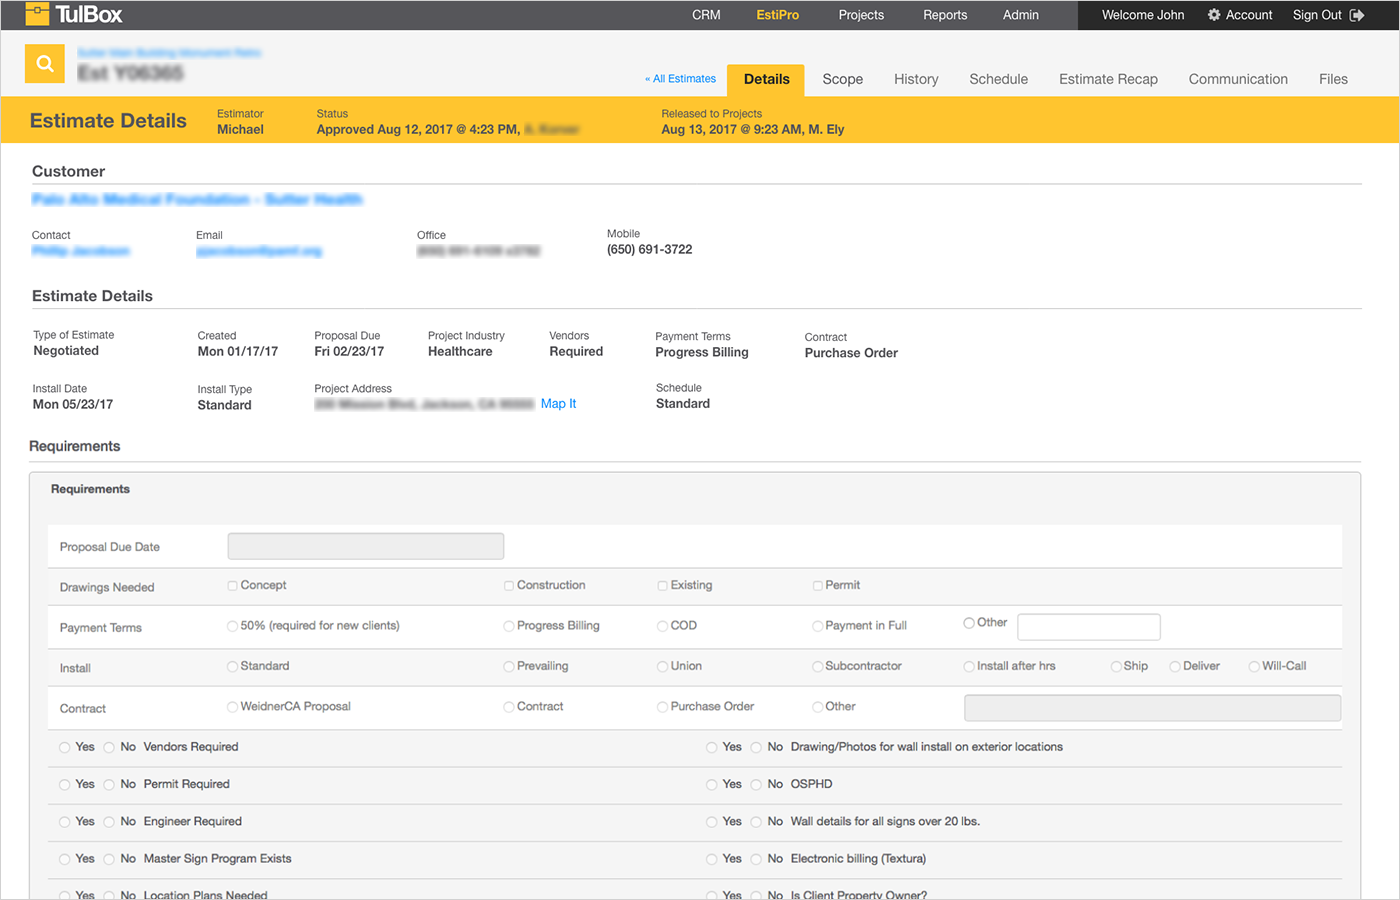Screen dimensions: 1400x900
Task: Open the blurred customer name link
Action: (197, 199)
